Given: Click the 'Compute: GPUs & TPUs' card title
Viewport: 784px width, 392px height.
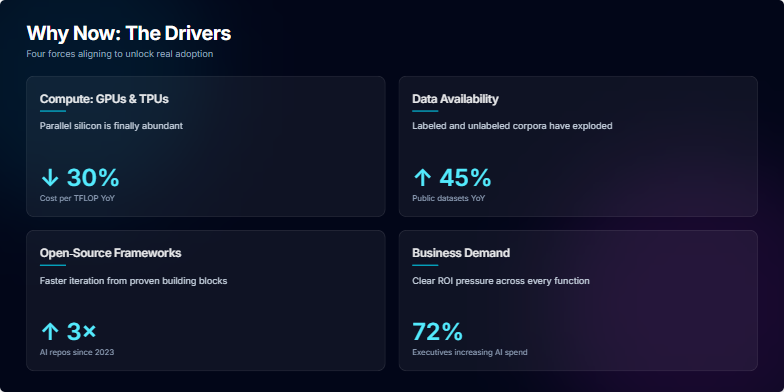Looking at the screenshot, I should 104,99.
